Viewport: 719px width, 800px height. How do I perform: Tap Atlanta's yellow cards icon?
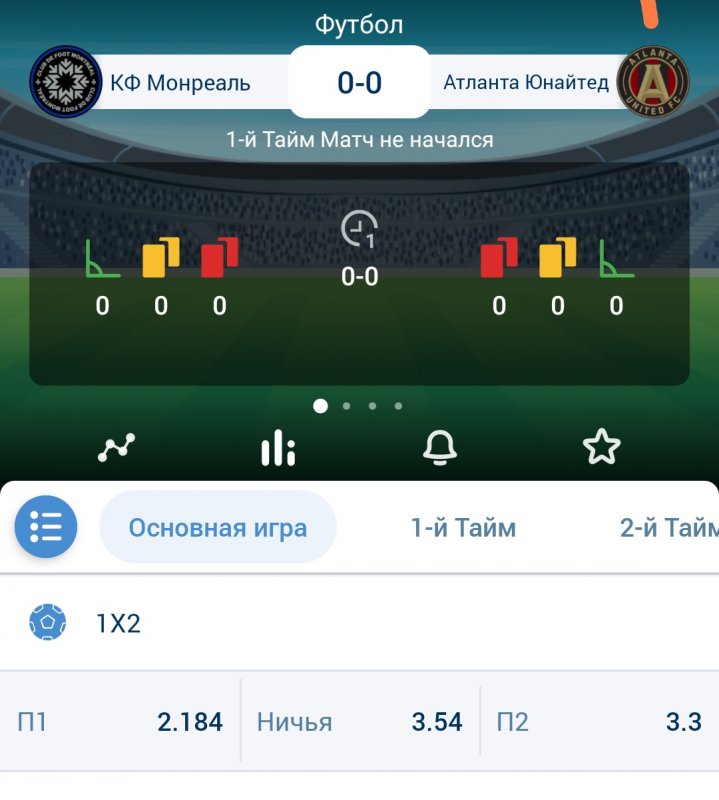[558, 257]
